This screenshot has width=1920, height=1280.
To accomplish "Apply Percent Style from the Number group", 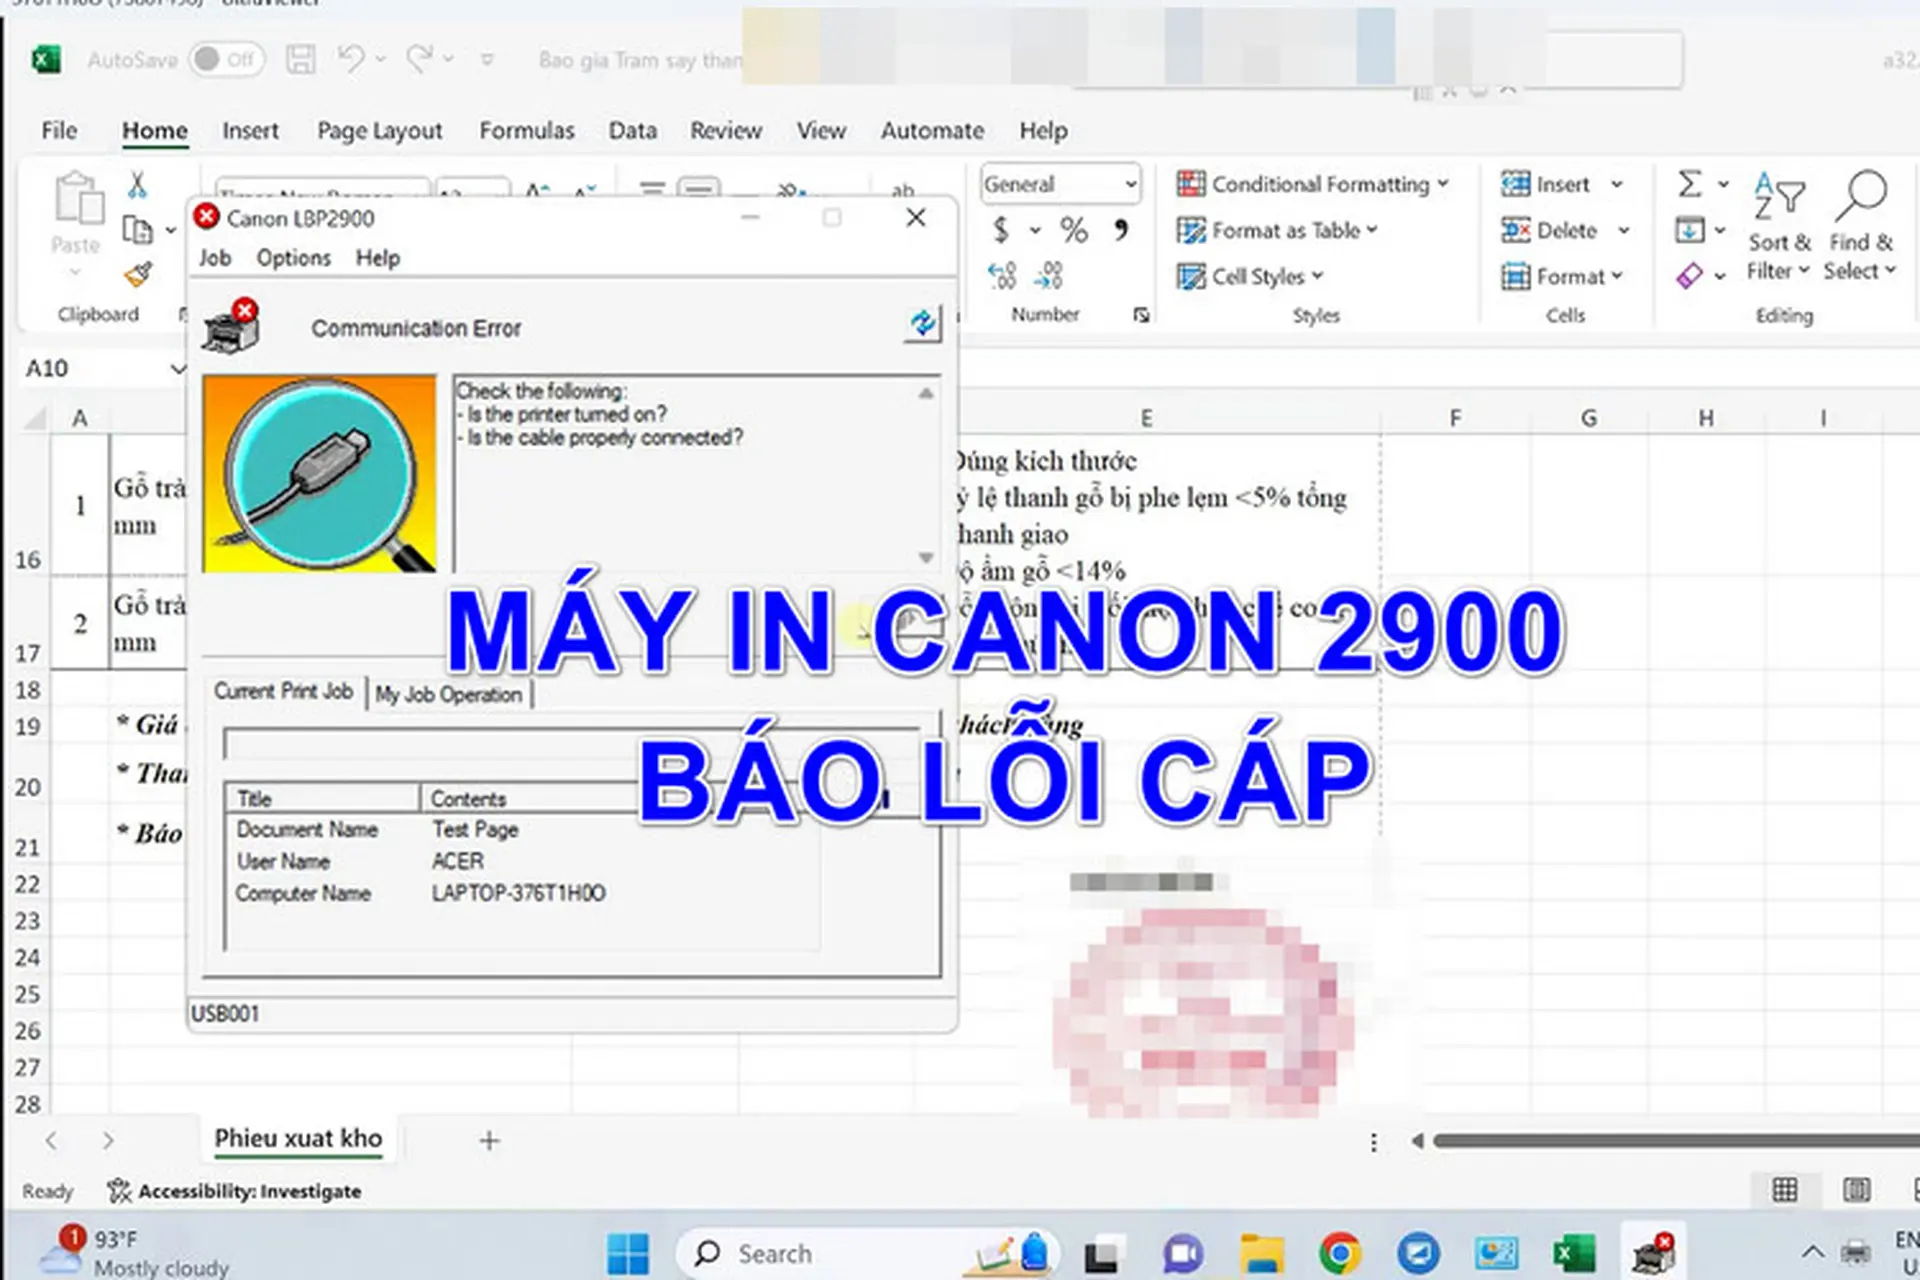I will 1075,229.
